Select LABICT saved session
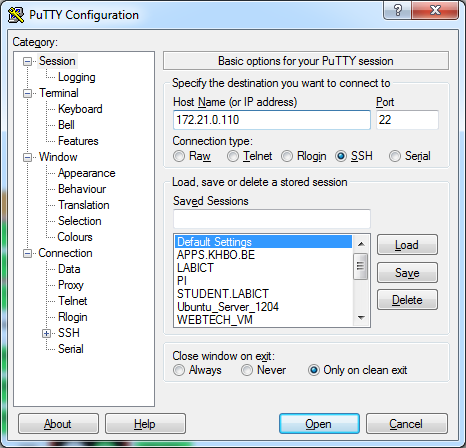Image resolution: width=466 pixels, height=448 pixels. pos(263,268)
